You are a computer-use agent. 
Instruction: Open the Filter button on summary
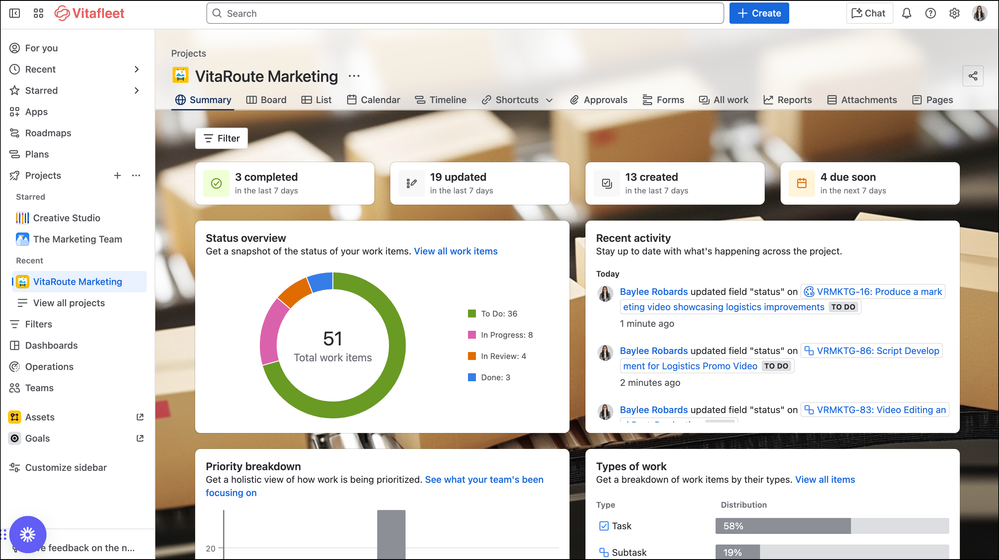[221, 139]
